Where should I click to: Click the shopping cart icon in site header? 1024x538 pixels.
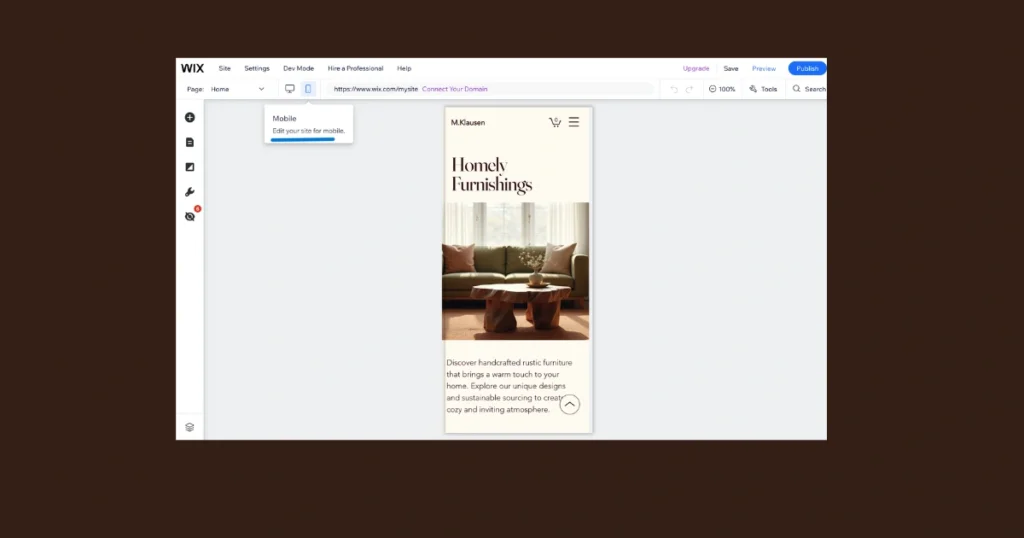[555, 122]
